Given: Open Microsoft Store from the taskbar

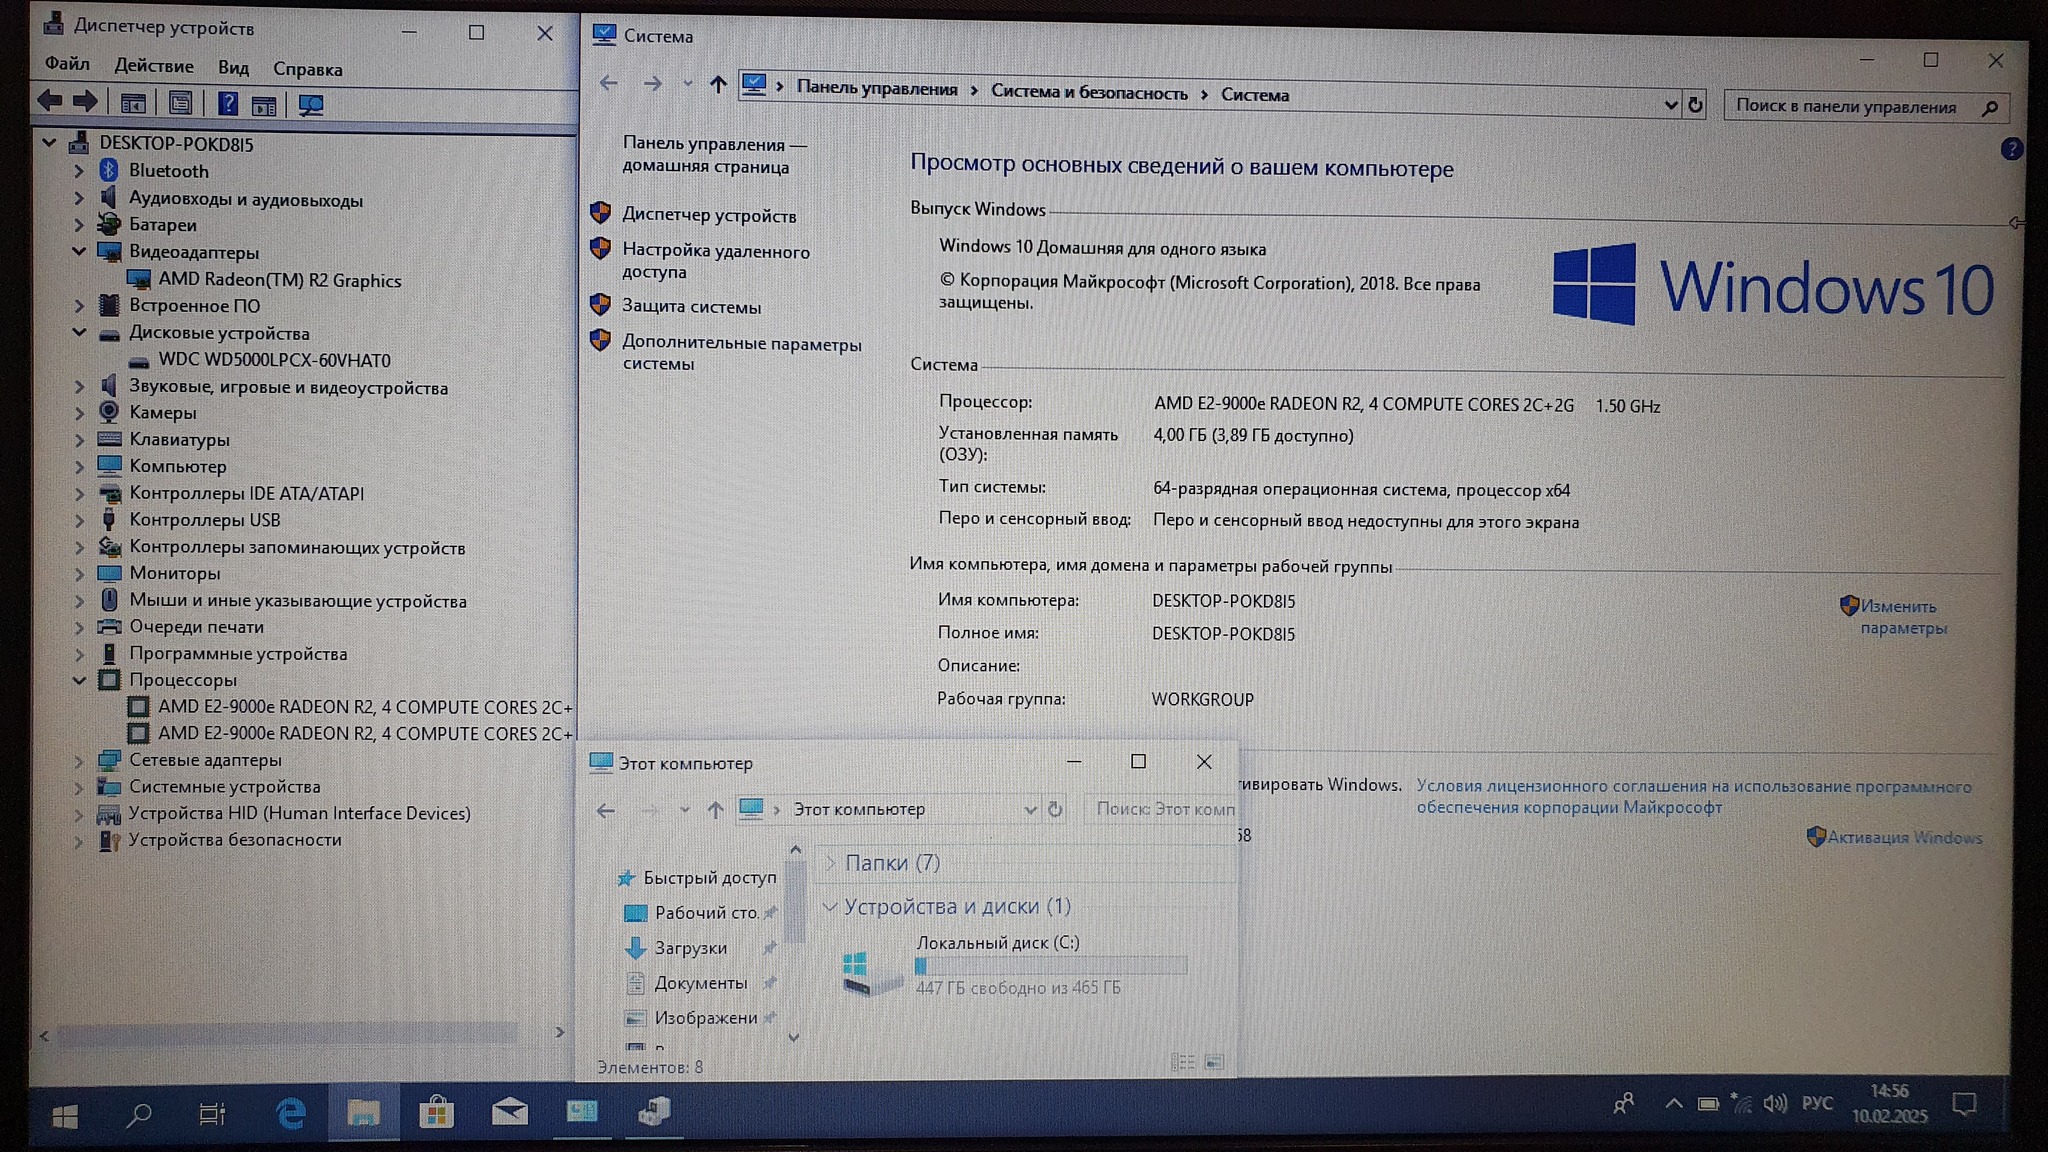Looking at the screenshot, I should (436, 1112).
